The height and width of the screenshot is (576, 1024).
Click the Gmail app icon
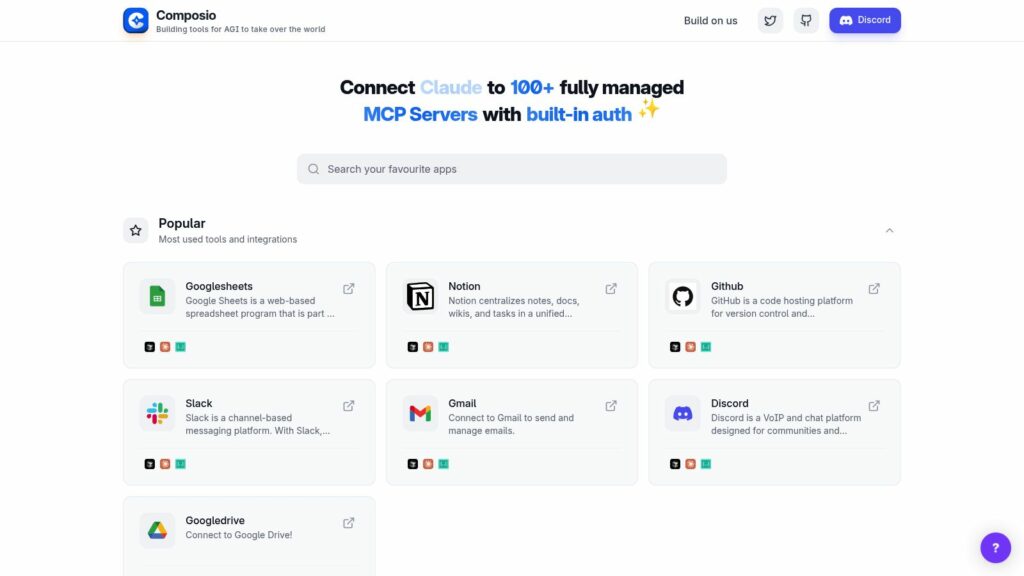click(420, 413)
